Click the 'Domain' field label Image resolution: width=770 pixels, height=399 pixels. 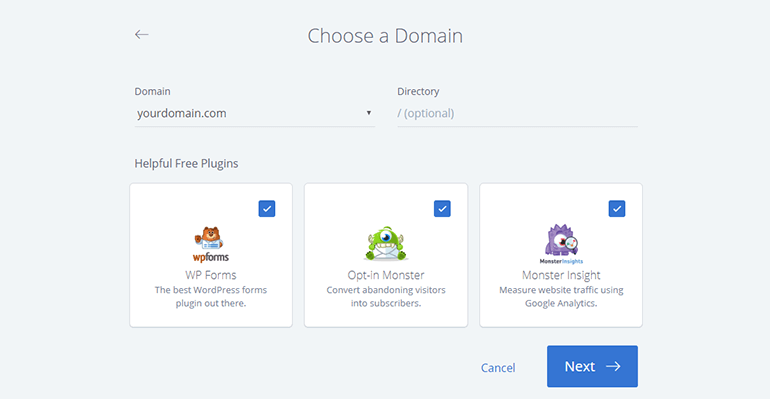click(152, 91)
